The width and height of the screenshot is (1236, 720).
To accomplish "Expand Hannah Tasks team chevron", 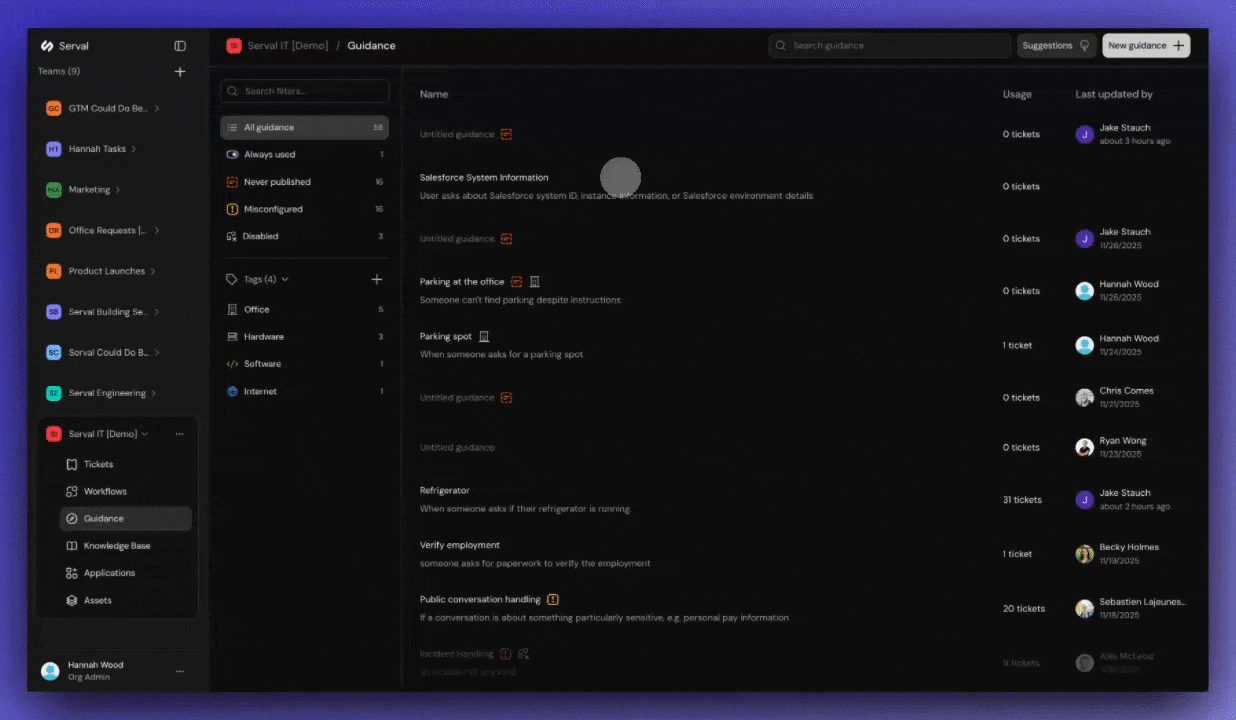I will (134, 149).
